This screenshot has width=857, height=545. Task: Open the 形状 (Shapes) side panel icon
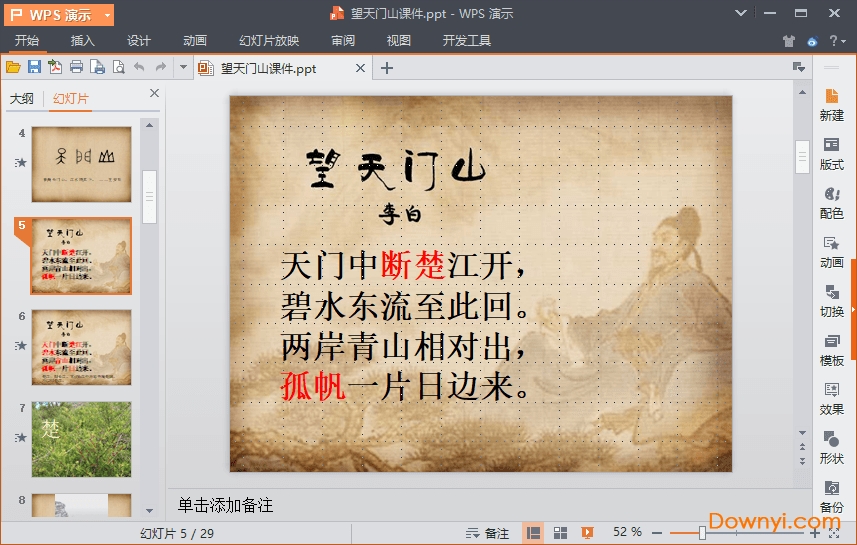(x=831, y=448)
